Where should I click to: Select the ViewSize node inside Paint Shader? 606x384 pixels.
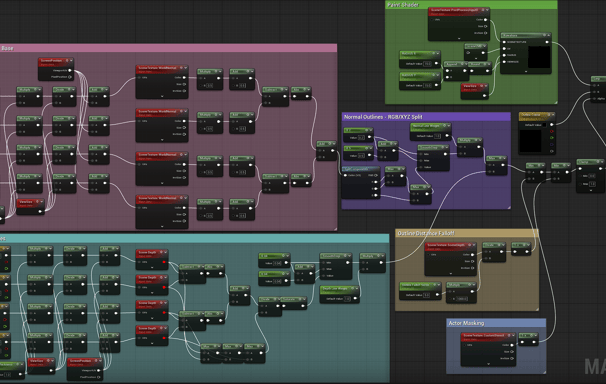[x=475, y=90]
